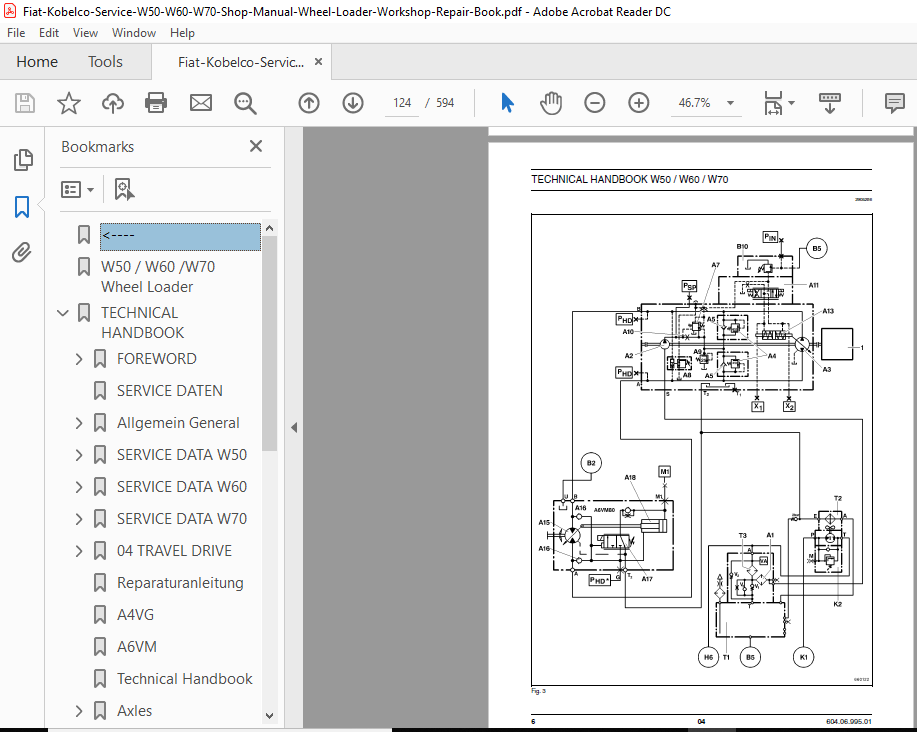917x732 pixels.
Task: Close the Fiat-Kobelco document tab
Action: 318,61
